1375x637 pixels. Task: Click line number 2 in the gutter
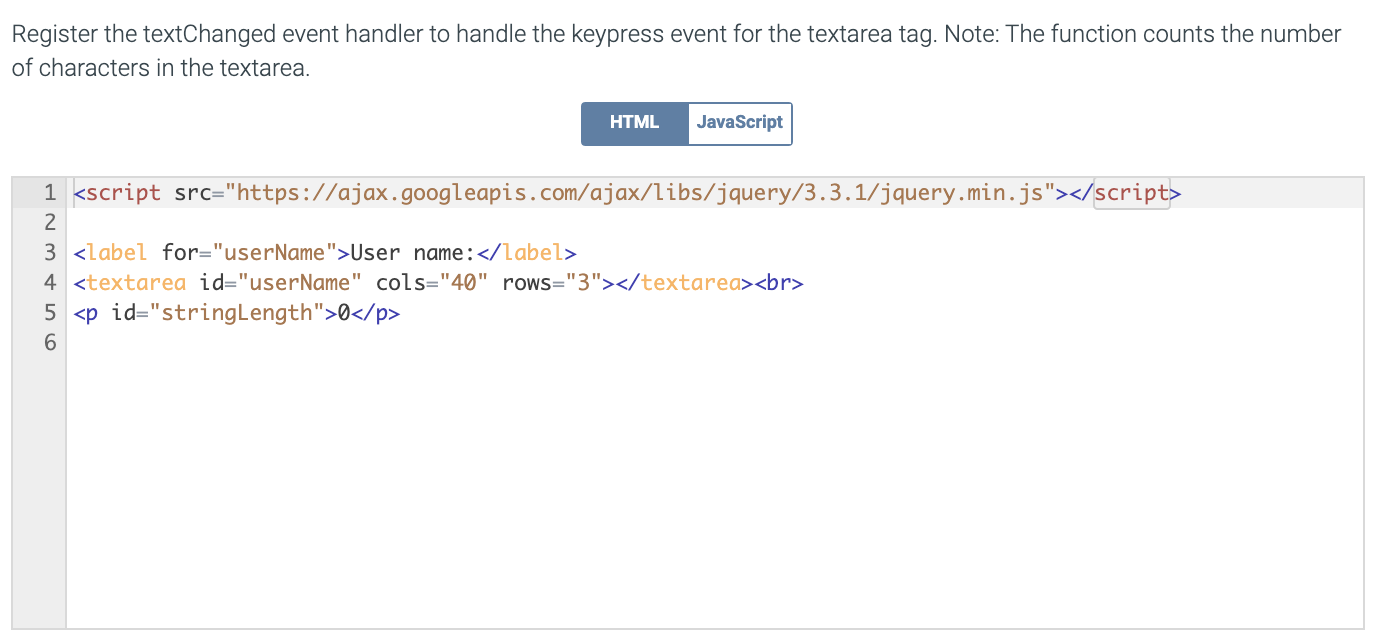pyautogui.click(x=49, y=222)
